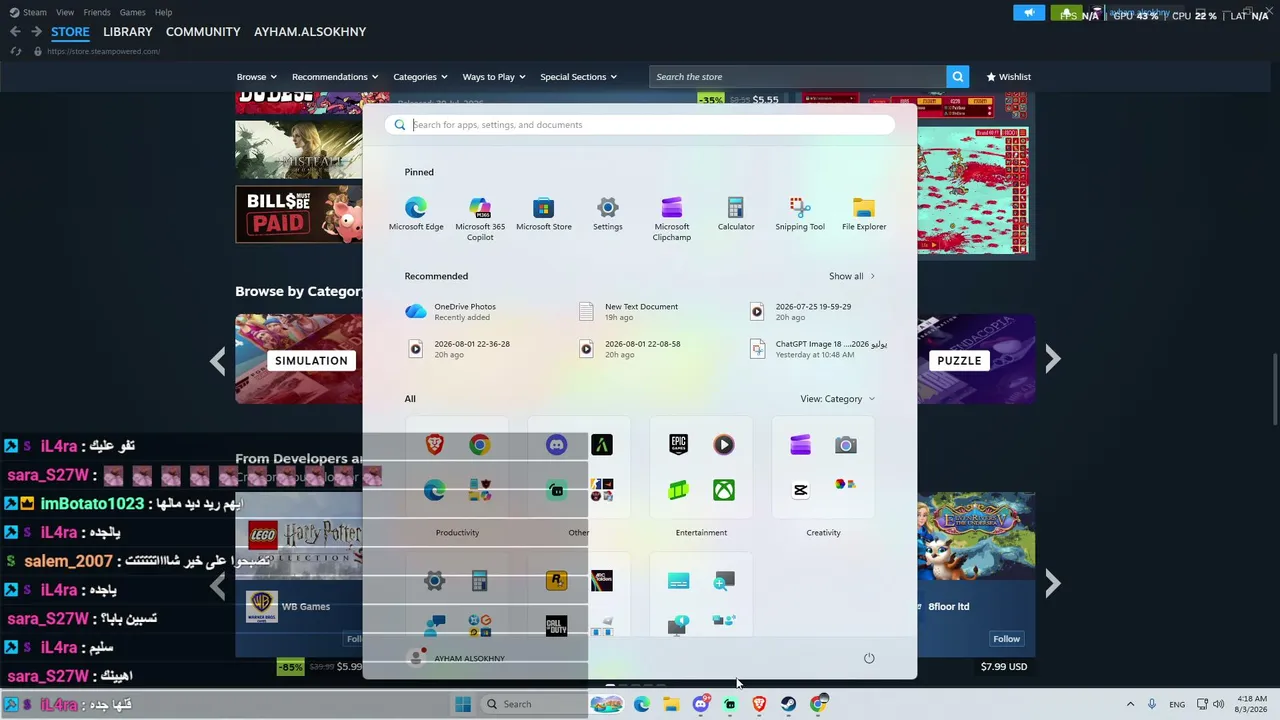Open Microsoft Store from pinned apps
This screenshot has height=720, width=1280.
pyautogui.click(x=544, y=213)
